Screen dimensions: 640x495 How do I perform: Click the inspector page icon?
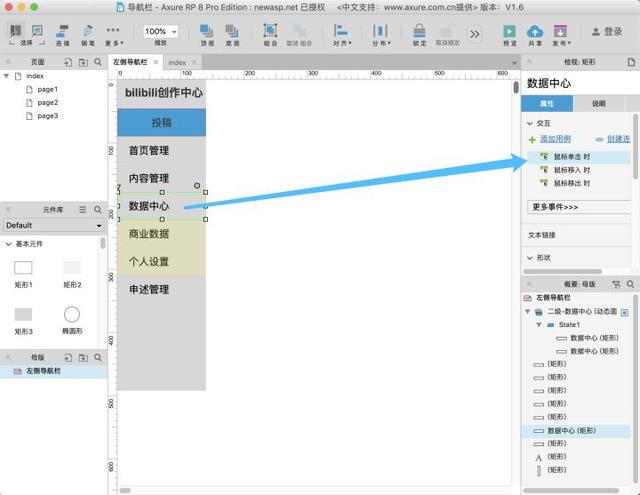pos(631,62)
